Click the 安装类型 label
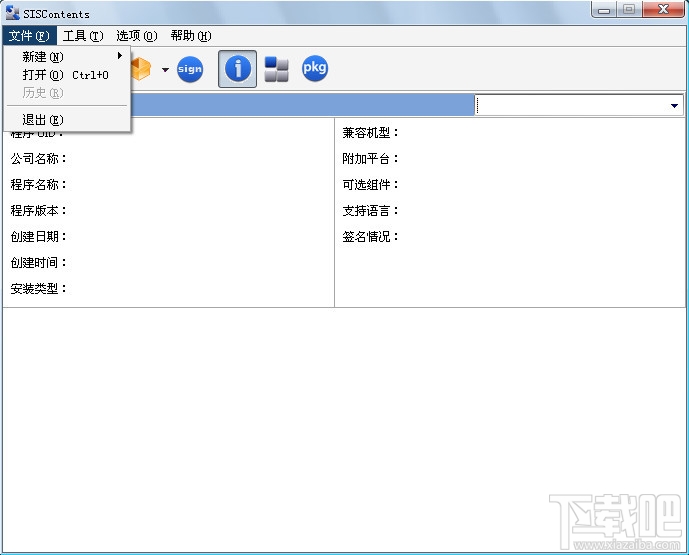The image size is (689, 555). pyautogui.click(x=39, y=288)
